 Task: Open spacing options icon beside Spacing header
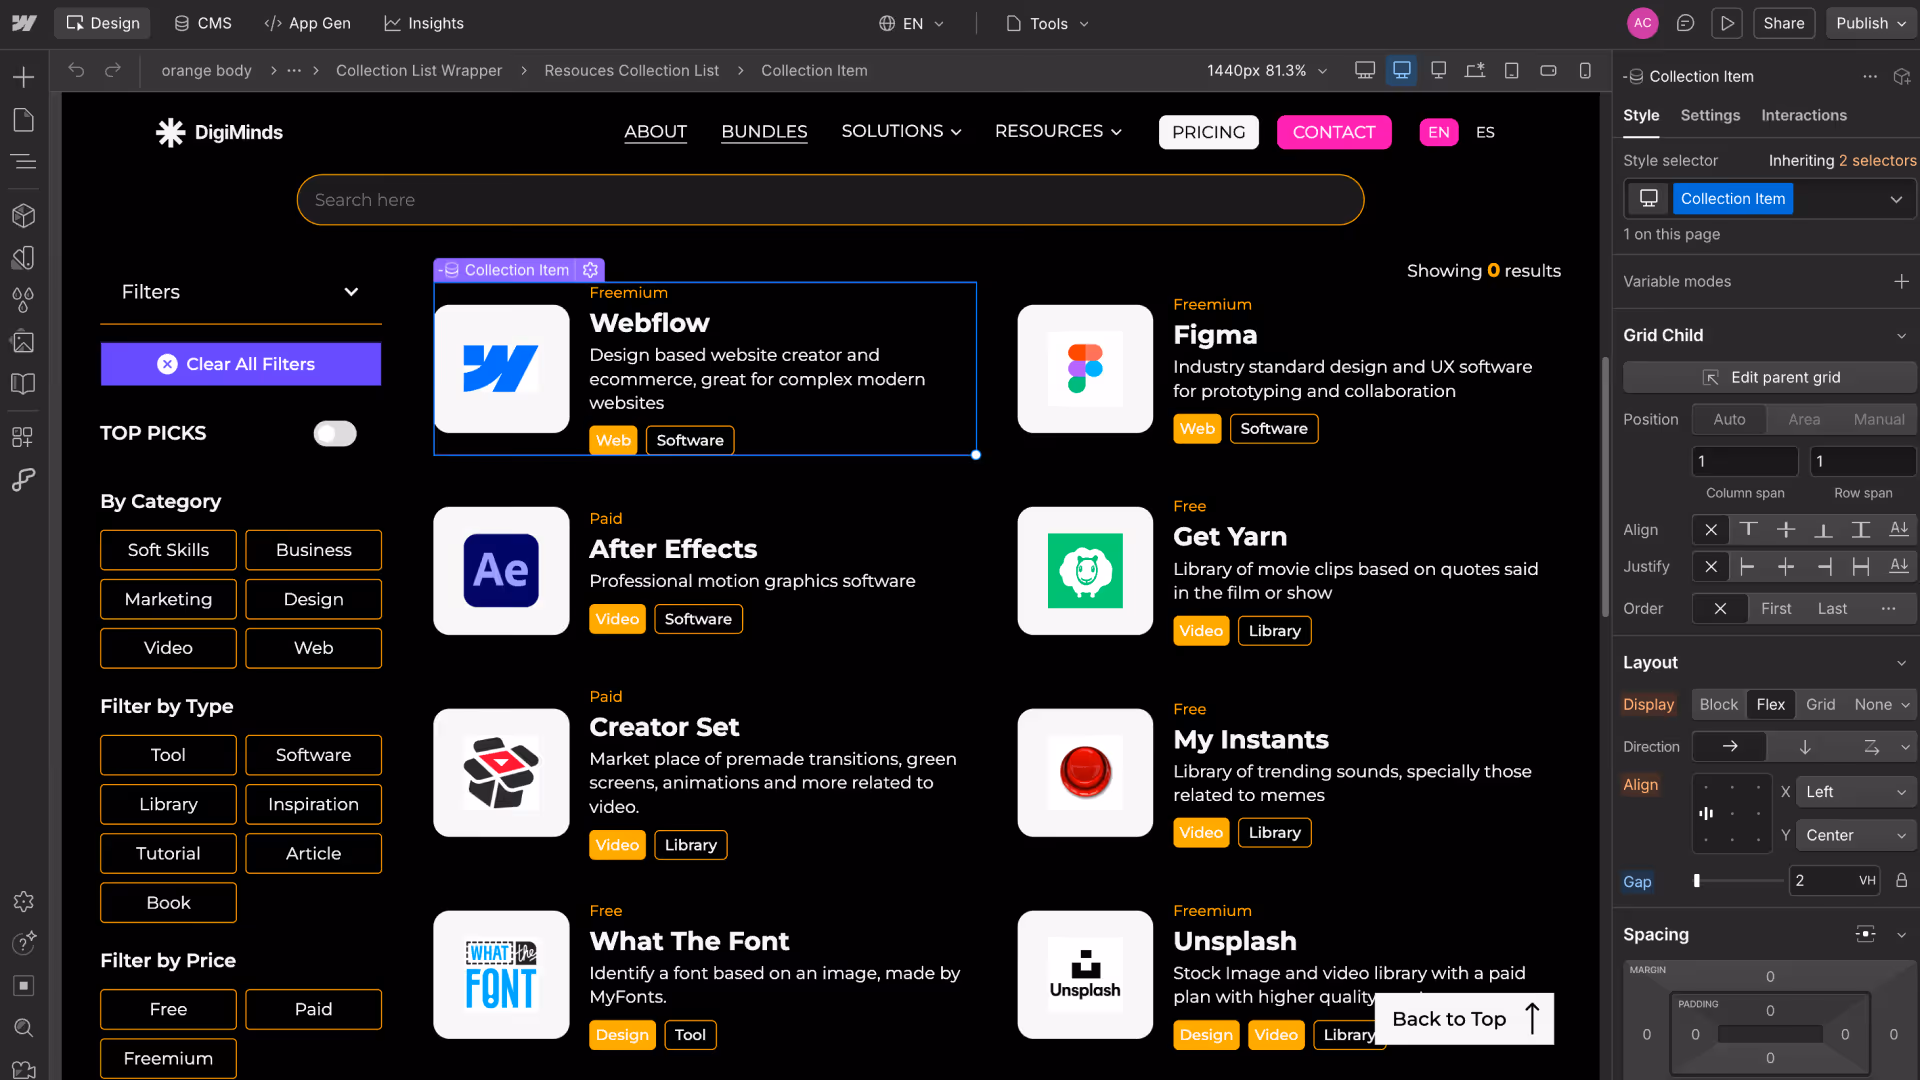tap(1865, 934)
